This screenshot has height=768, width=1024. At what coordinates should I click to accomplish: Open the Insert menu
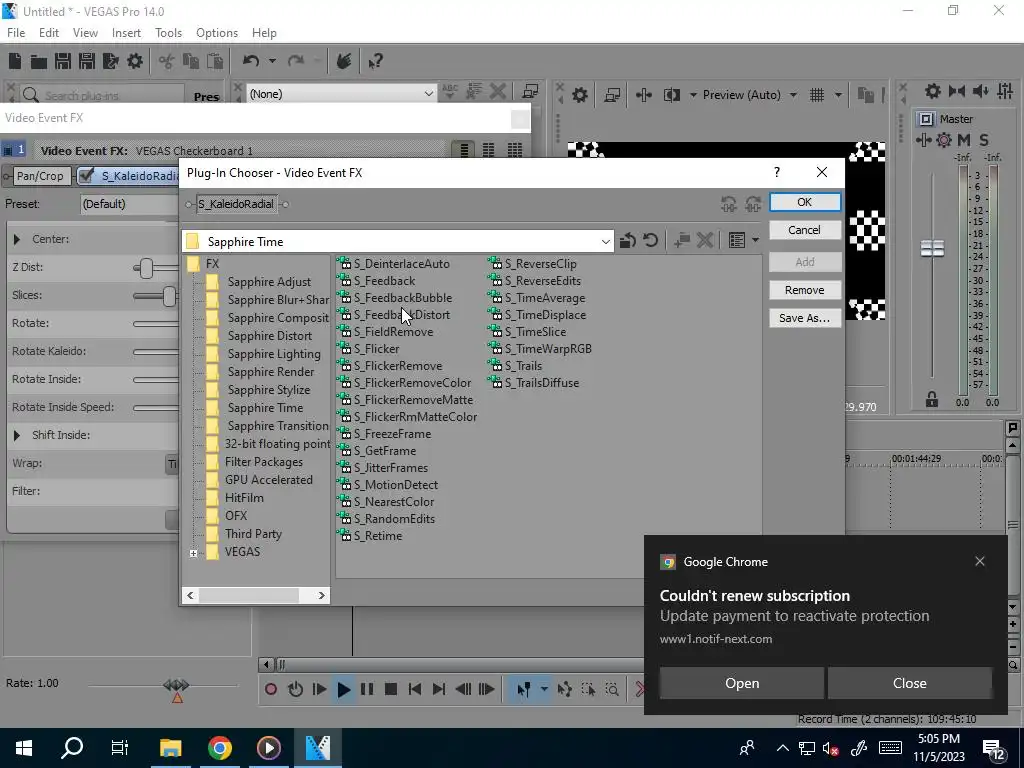point(126,33)
